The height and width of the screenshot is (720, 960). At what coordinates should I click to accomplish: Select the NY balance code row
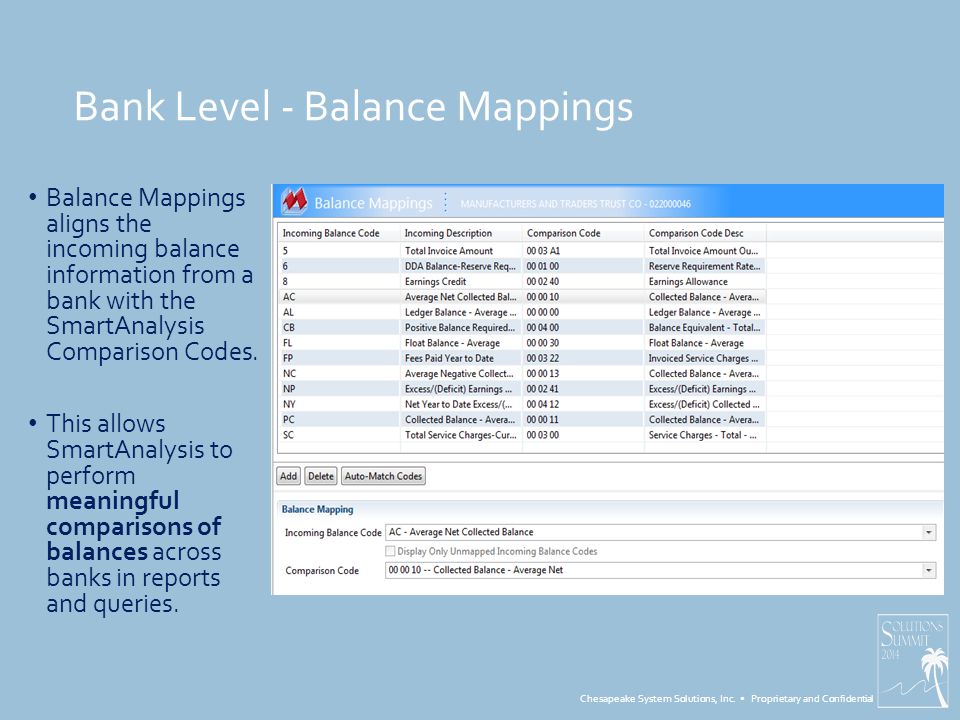(x=522, y=403)
